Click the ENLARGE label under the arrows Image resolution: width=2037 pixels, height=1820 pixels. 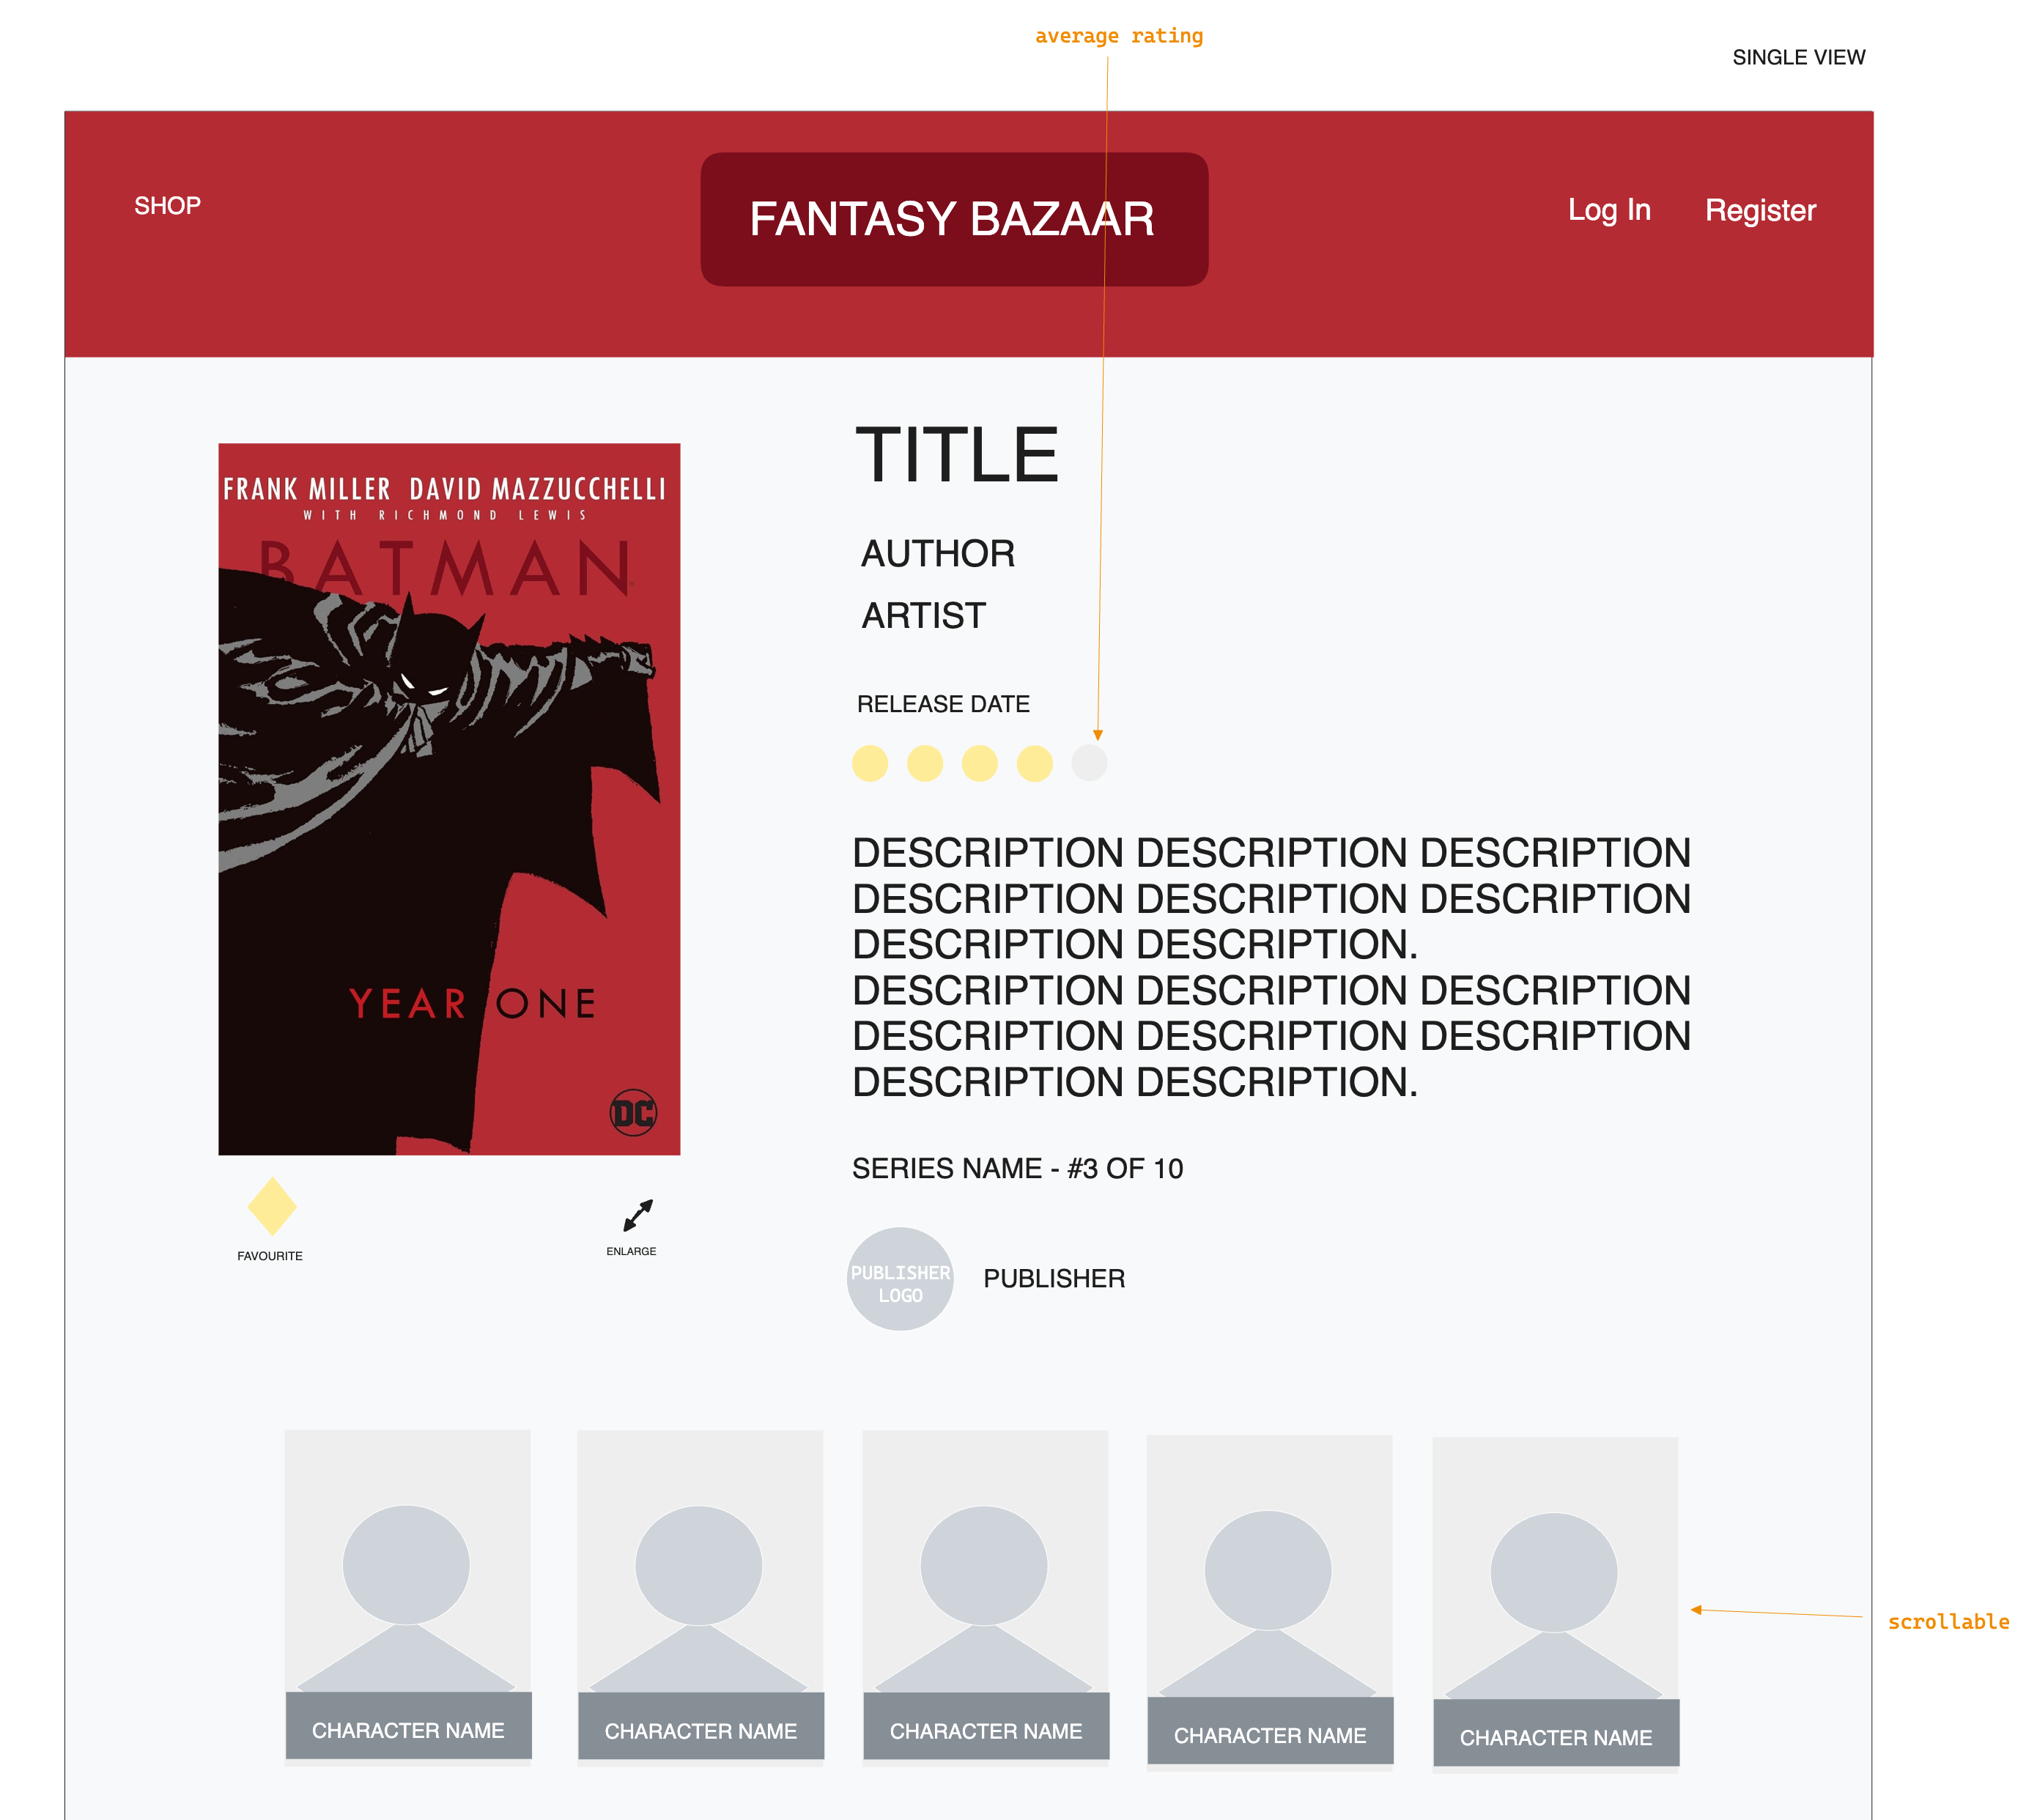tap(631, 1251)
